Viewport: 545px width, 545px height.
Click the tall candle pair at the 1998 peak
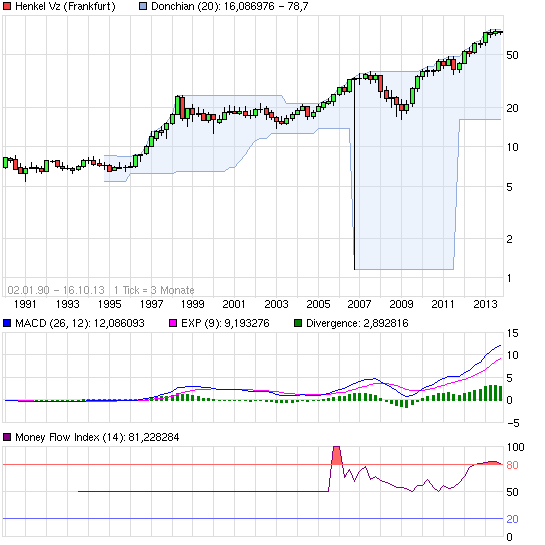(180, 108)
